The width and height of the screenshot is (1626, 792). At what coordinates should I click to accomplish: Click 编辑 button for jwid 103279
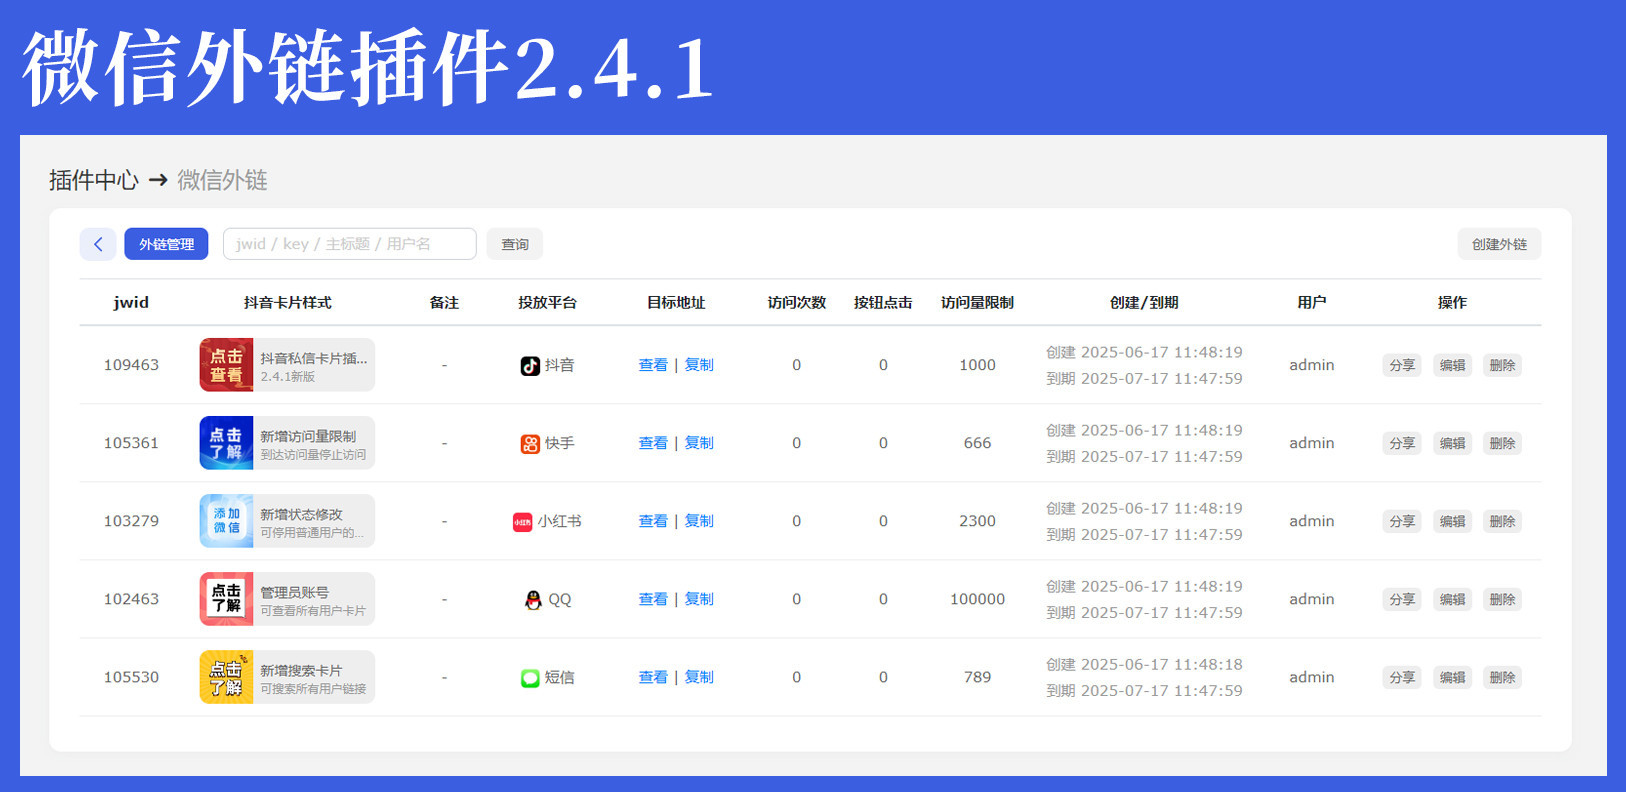[x=1452, y=521]
